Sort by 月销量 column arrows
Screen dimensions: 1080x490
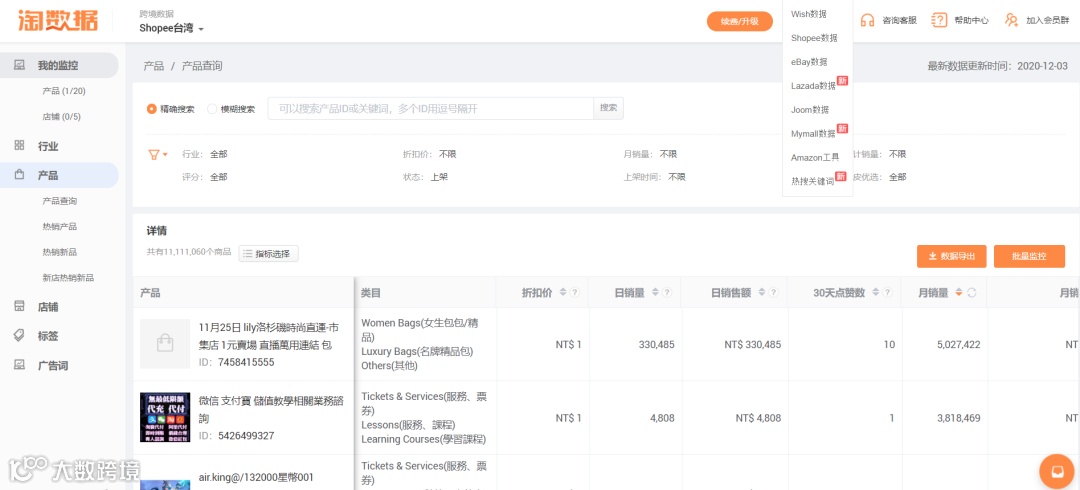958,293
